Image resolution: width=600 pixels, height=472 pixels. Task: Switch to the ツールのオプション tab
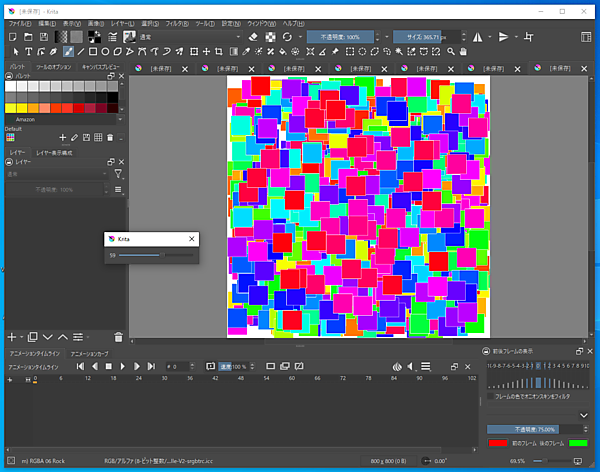point(54,67)
